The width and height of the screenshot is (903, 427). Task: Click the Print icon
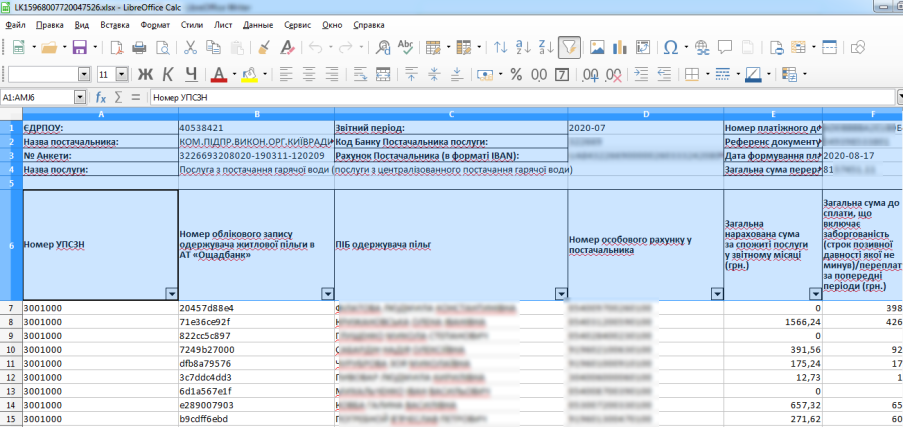click(x=140, y=47)
